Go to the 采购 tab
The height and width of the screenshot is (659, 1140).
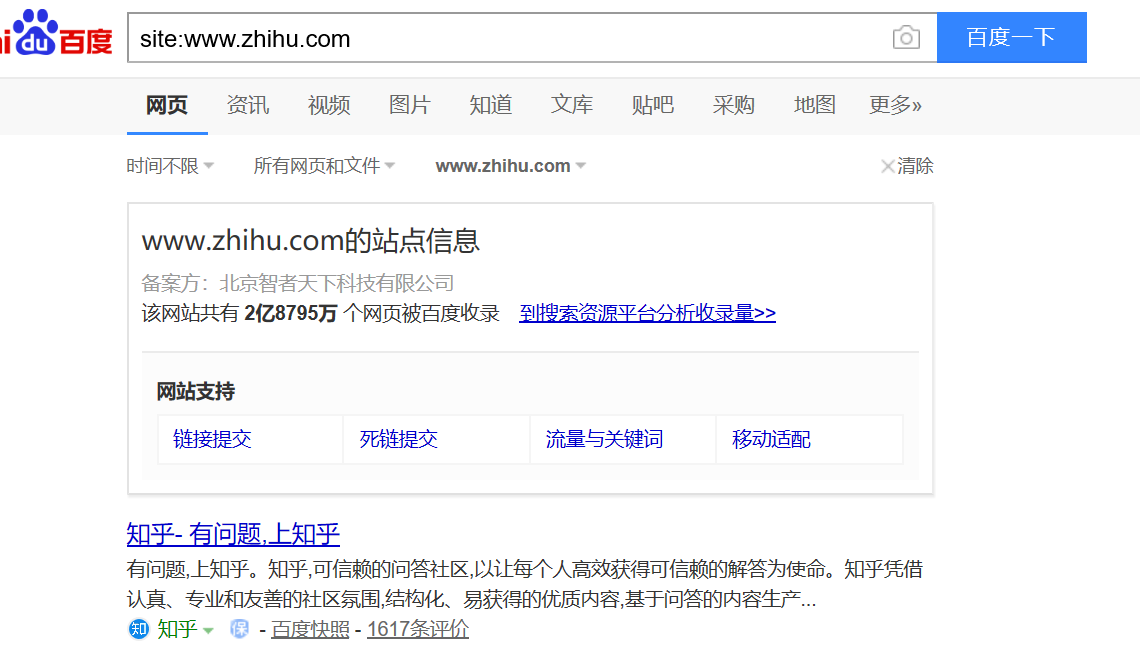(x=734, y=105)
